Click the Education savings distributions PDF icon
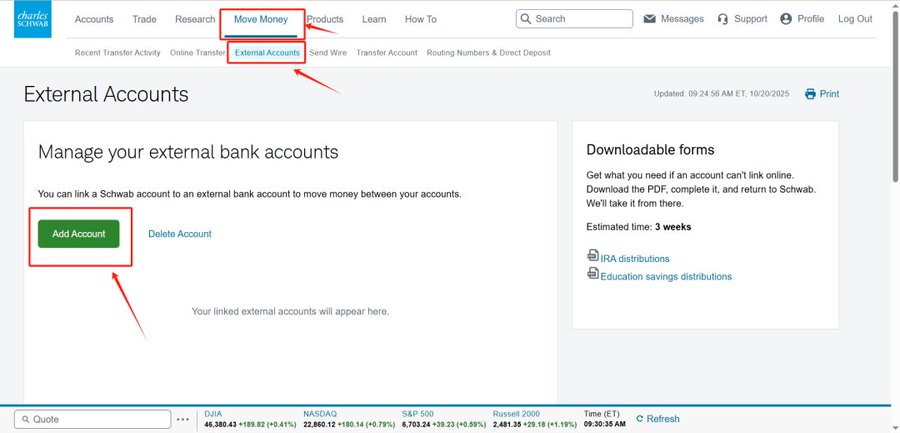 (x=593, y=273)
